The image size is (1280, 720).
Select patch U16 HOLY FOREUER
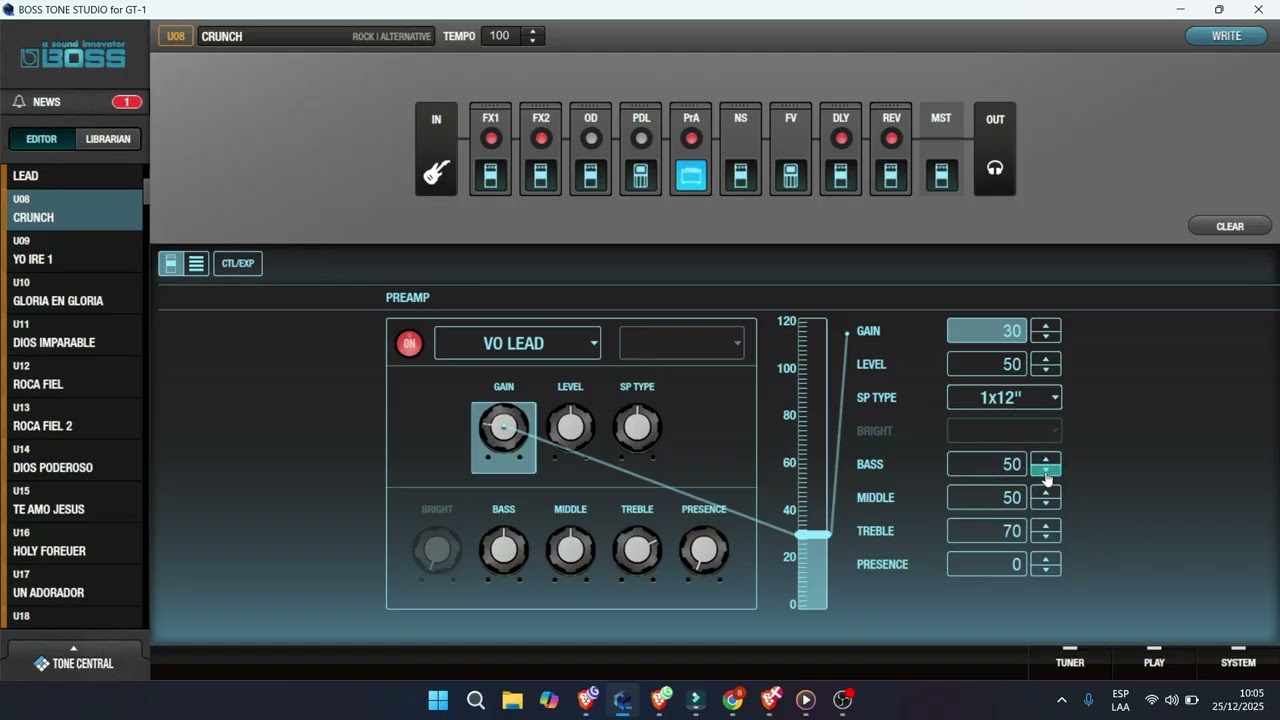point(75,543)
